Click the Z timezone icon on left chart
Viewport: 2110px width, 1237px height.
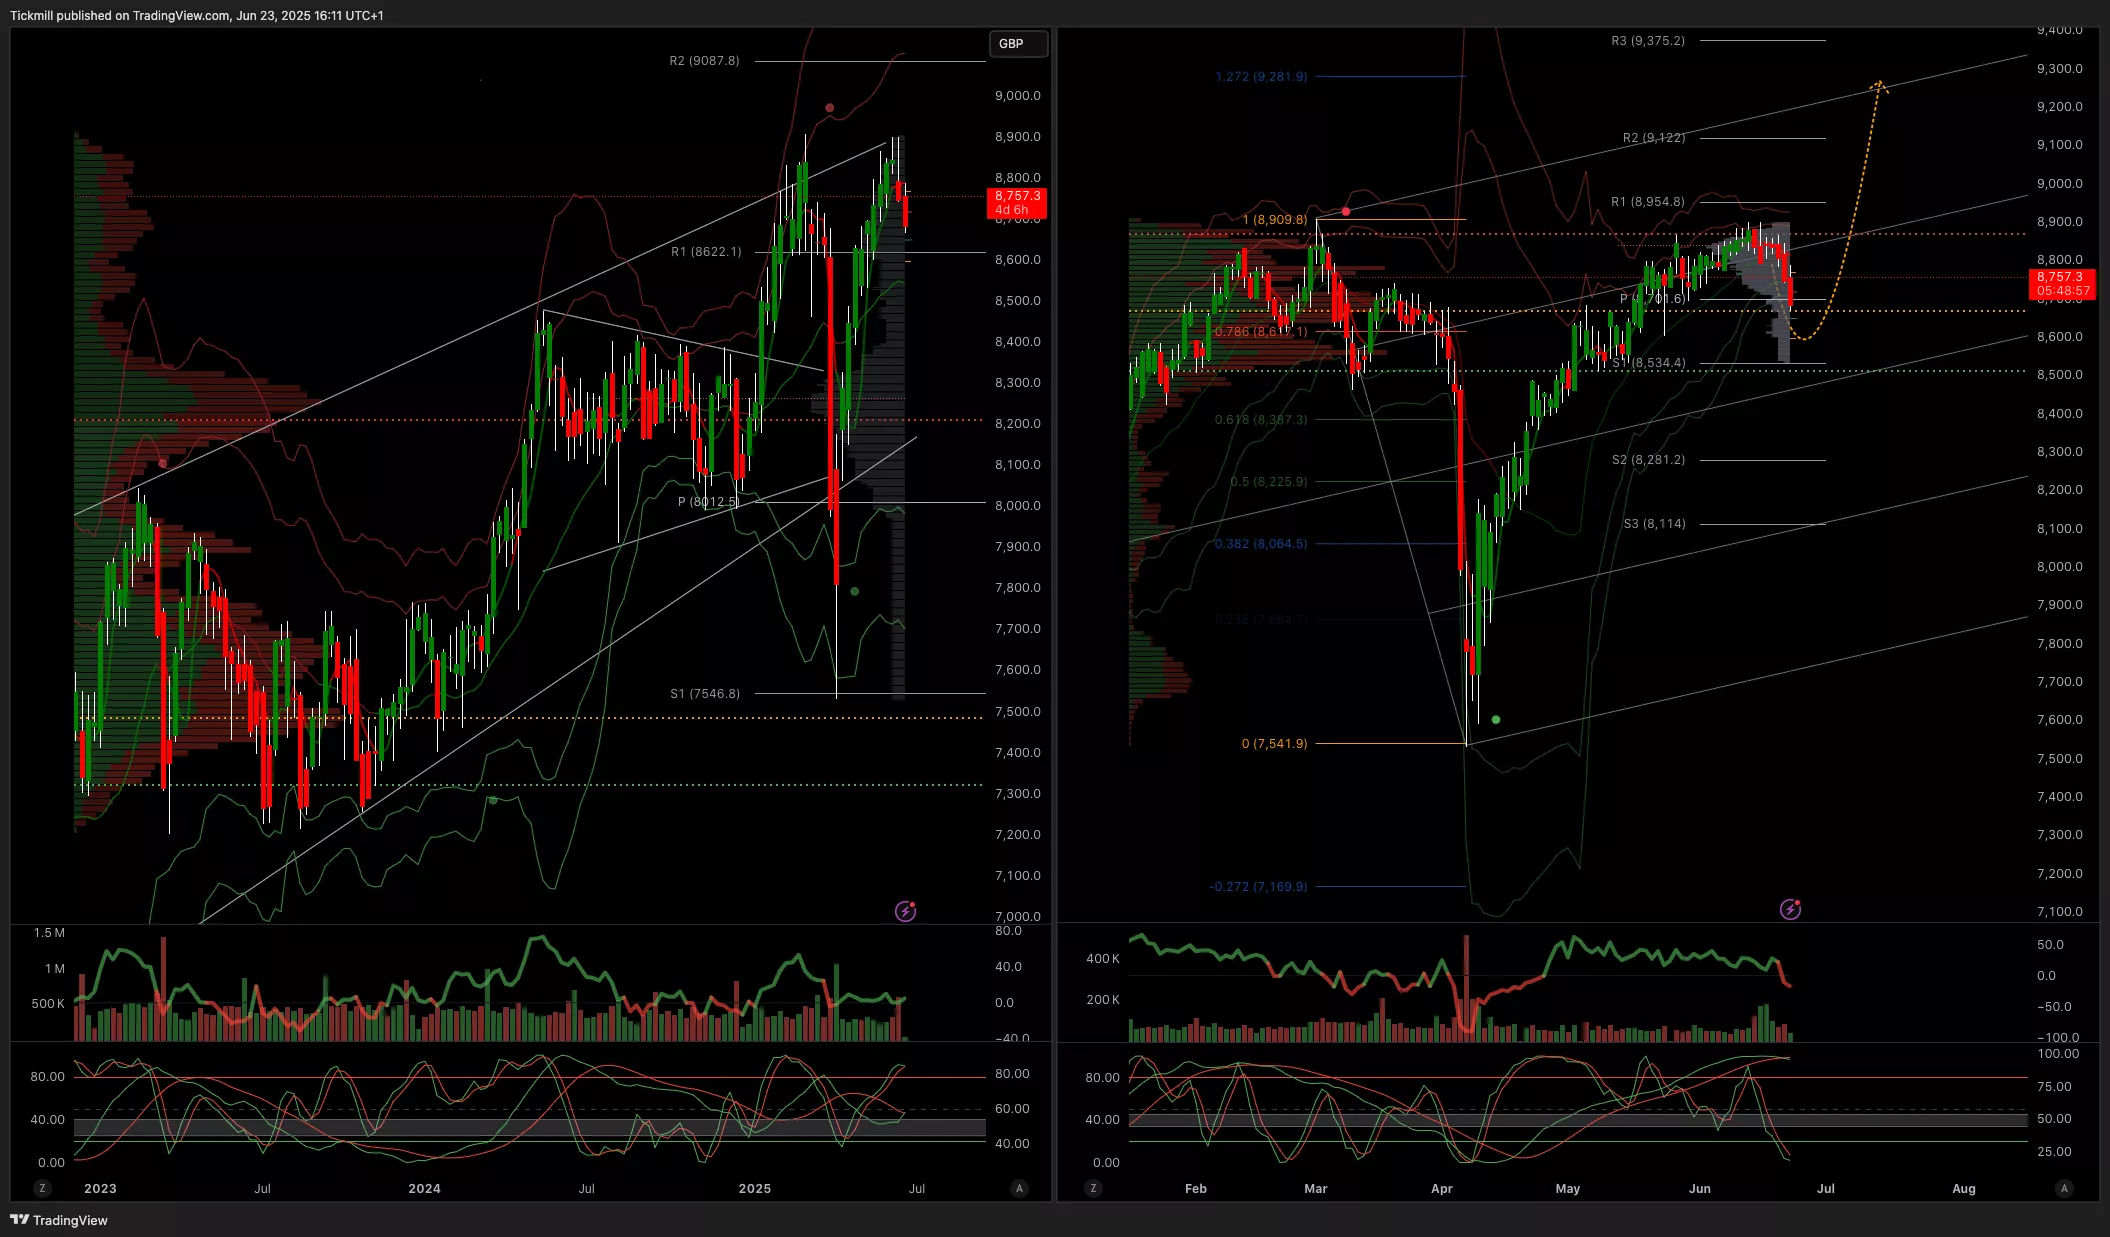click(42, 1188)
